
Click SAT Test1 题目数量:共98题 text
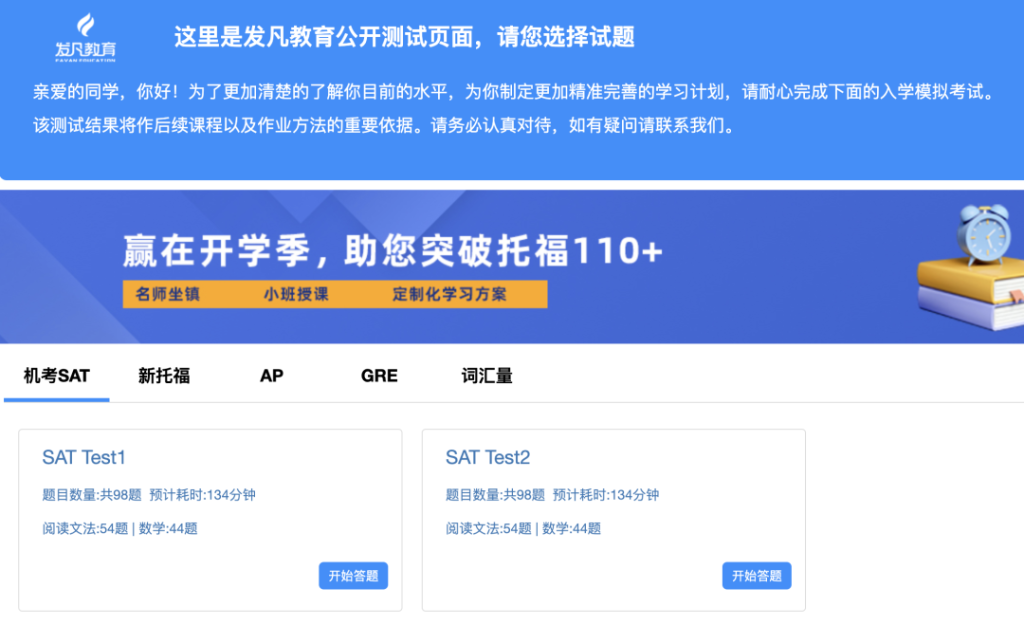tap(92, 495)
